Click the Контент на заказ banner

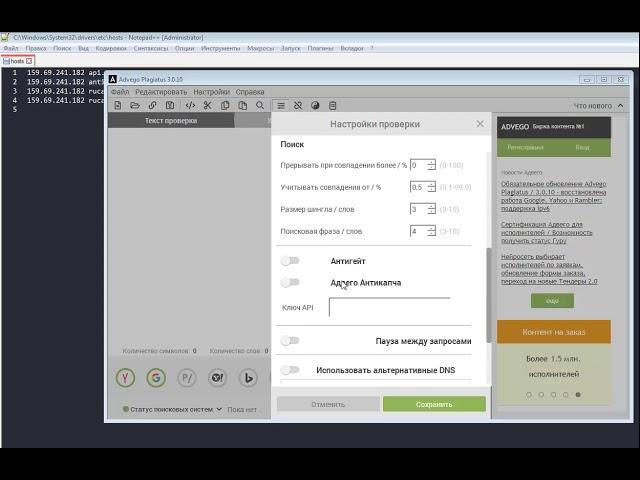click(554, 332)
